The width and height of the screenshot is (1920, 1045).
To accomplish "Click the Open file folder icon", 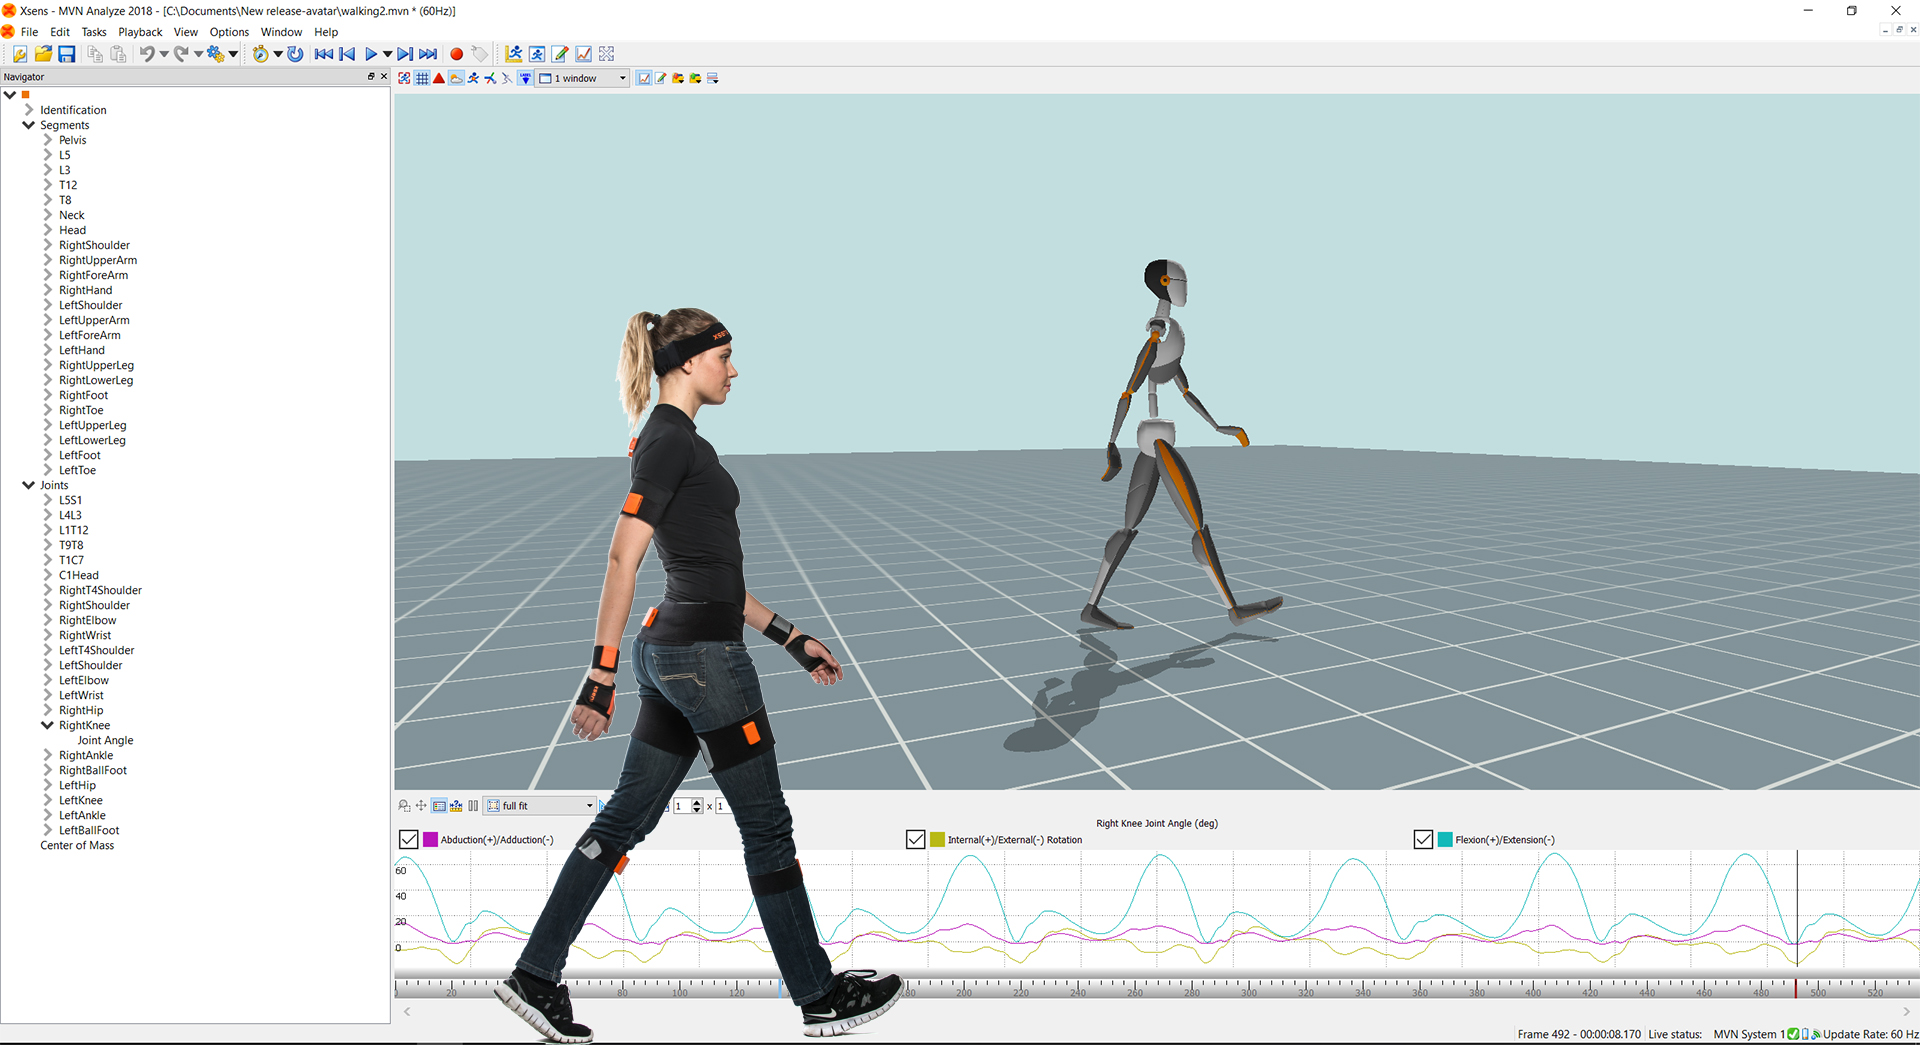I will (43, 54).
